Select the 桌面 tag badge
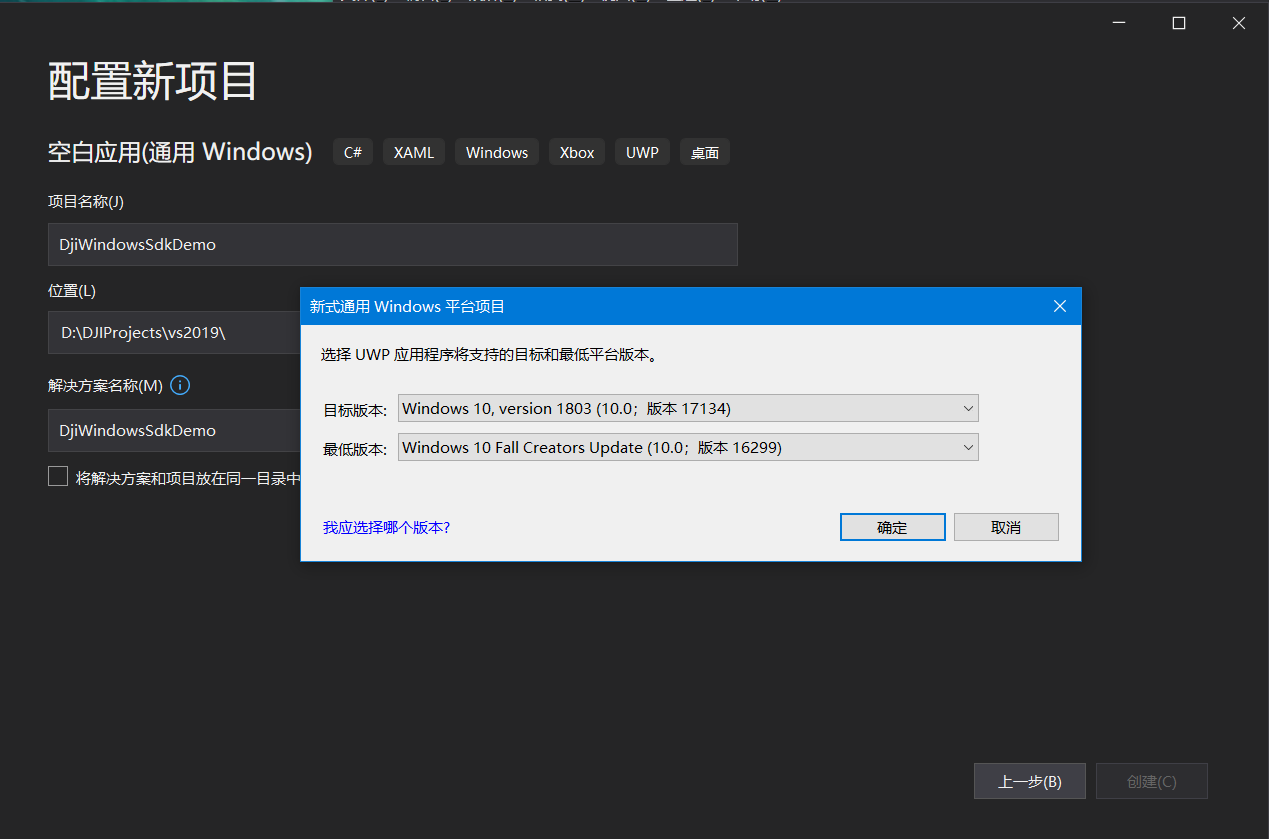This screenshot has width=1269, height=839. [x=704, y=151]
